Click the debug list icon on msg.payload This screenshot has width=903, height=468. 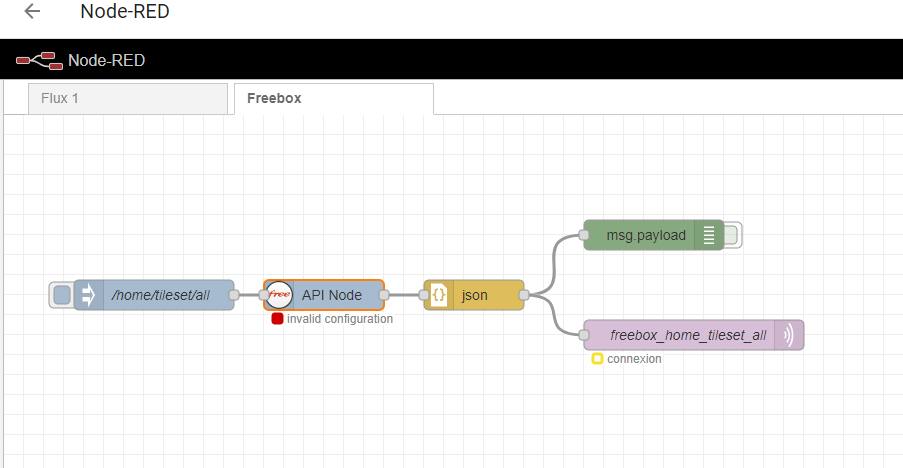(709, 235)
